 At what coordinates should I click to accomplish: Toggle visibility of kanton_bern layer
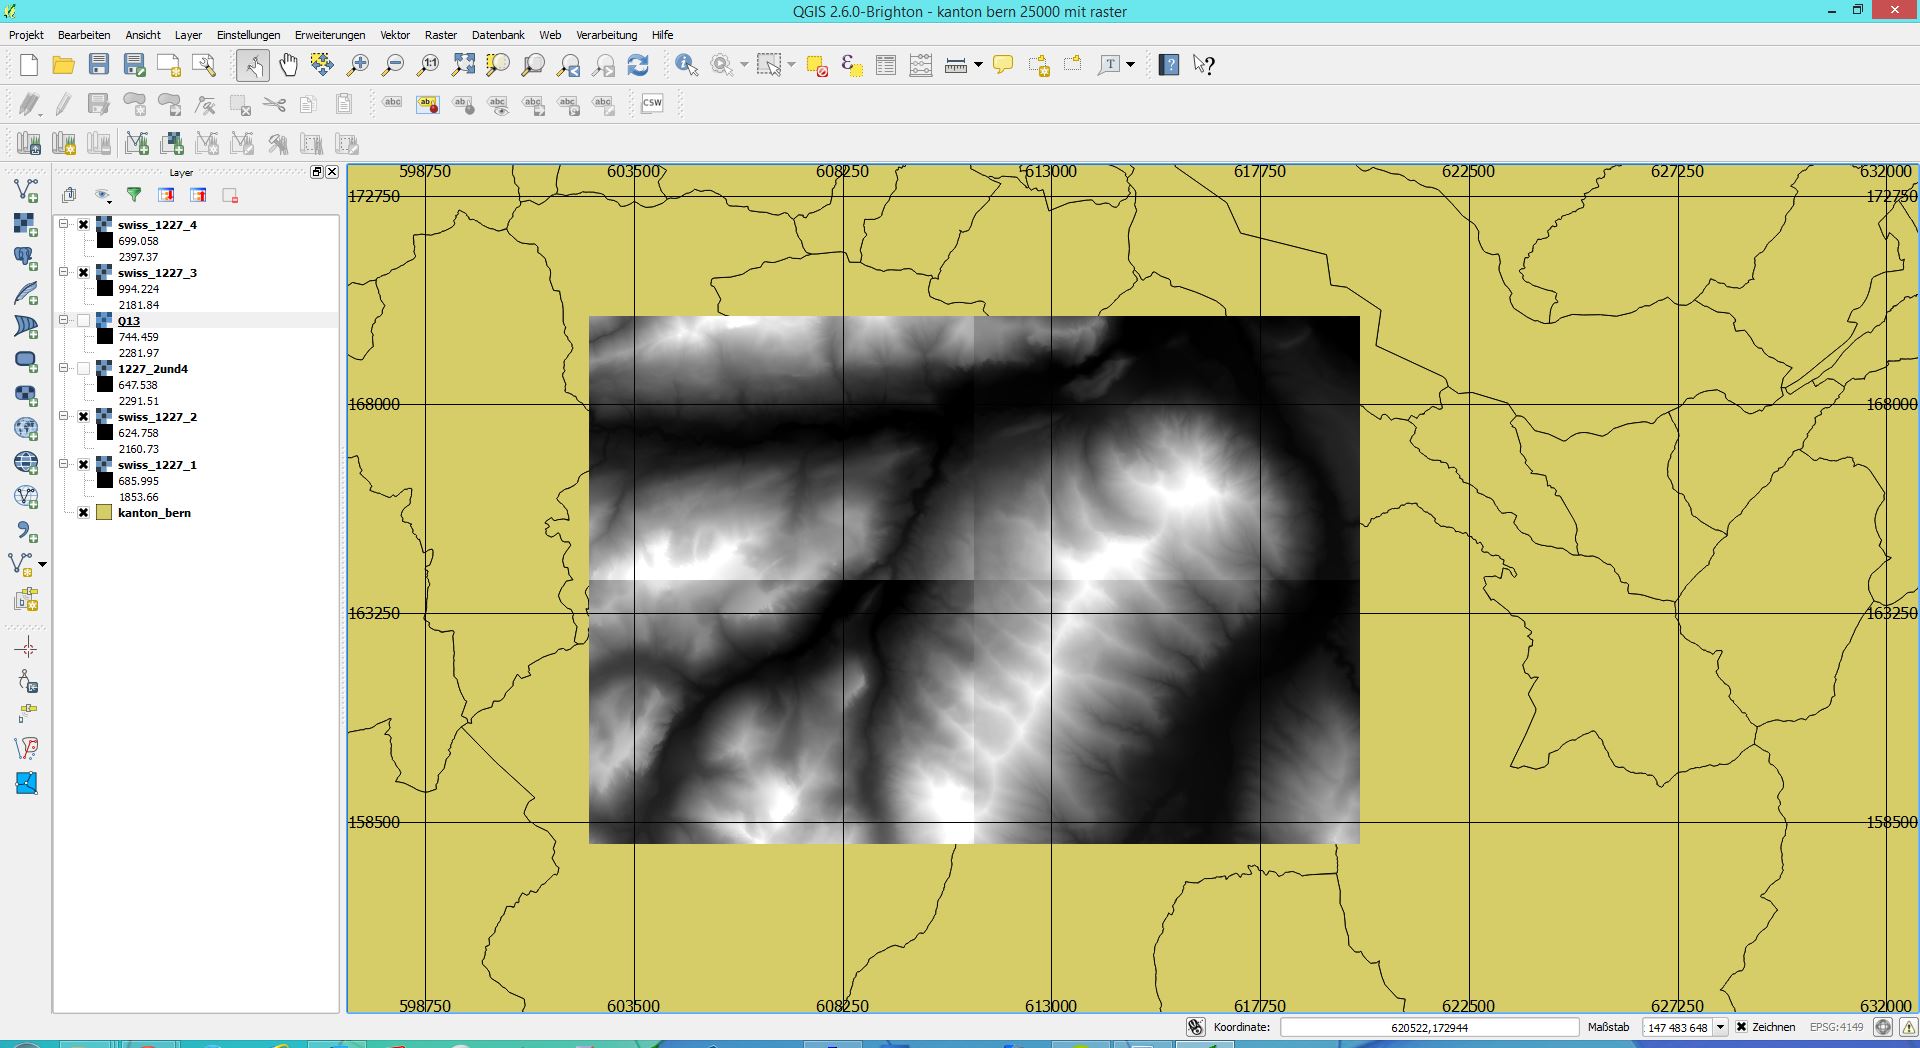coord(84,513)
